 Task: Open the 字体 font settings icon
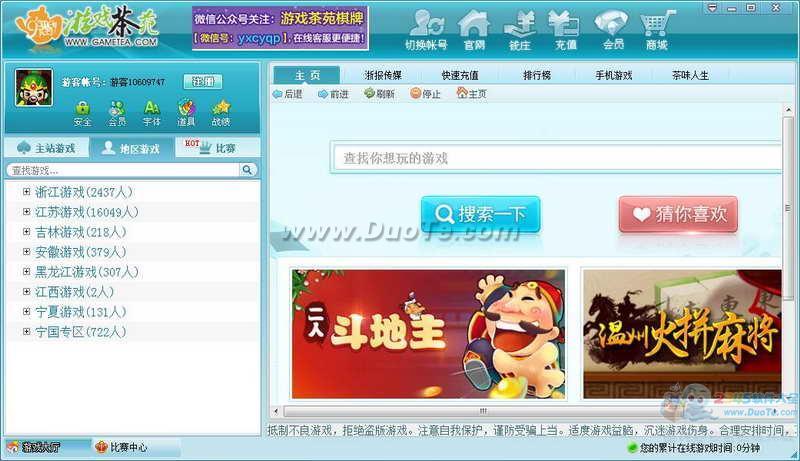(151, 113)
